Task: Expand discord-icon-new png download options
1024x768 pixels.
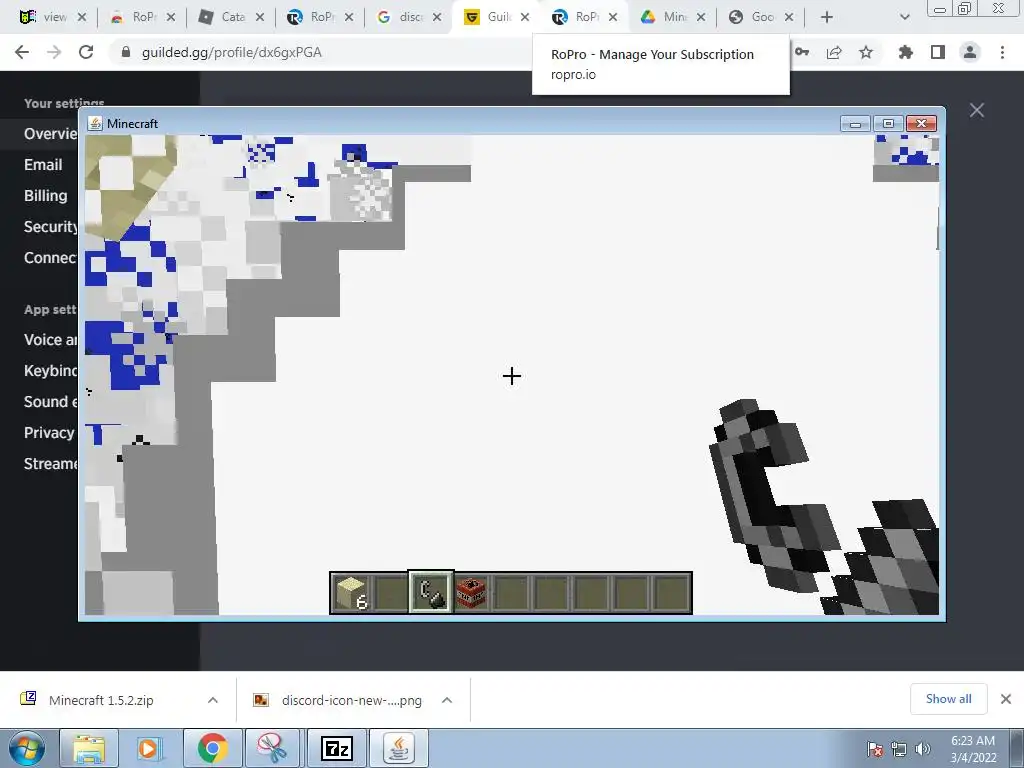Action: pyautogui.click(x=447, y=700)
